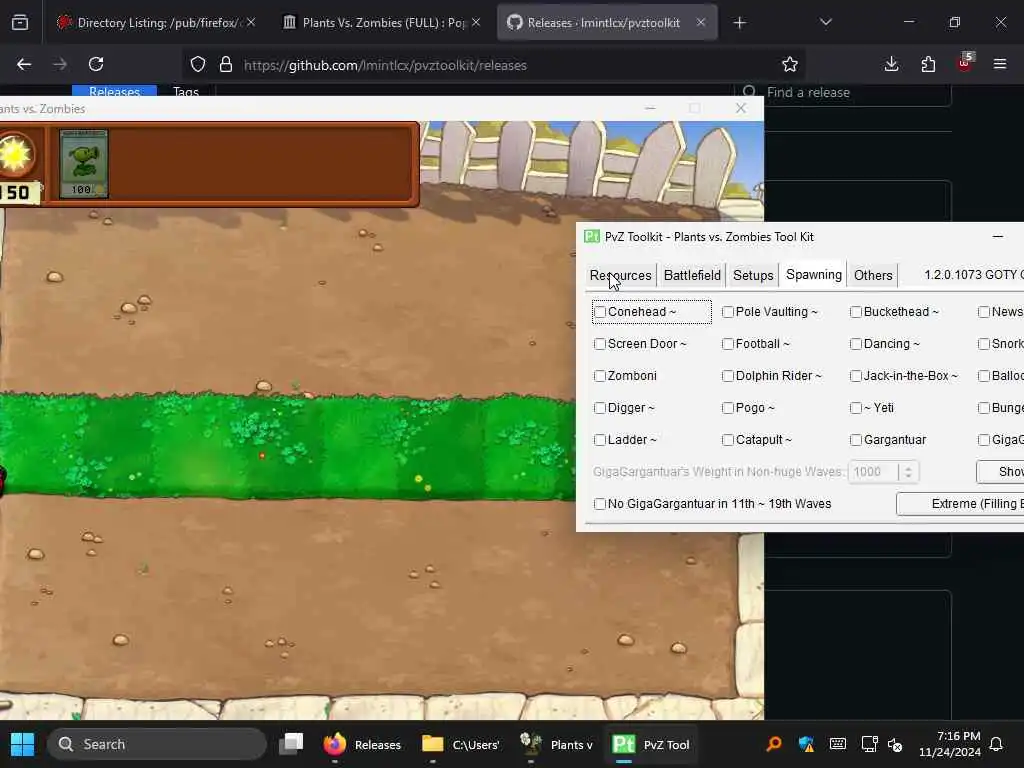Select the Peashooter seed packet
The image size is (1024, 768).
(x=84, y=163)
